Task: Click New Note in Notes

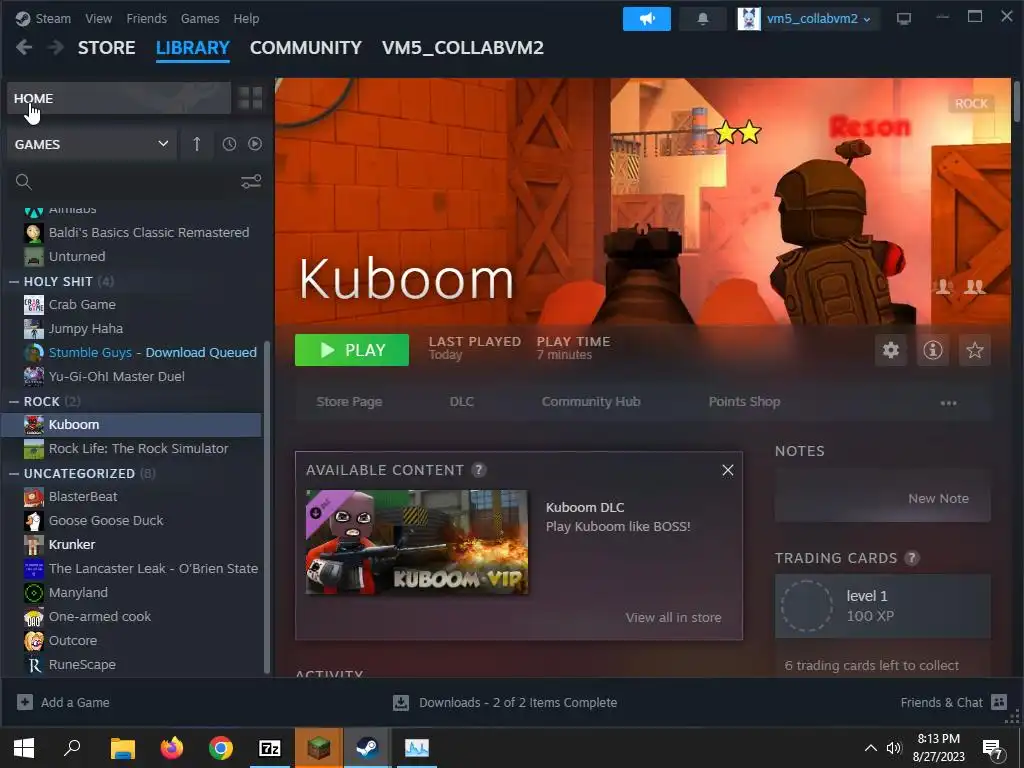Action: 938,498
